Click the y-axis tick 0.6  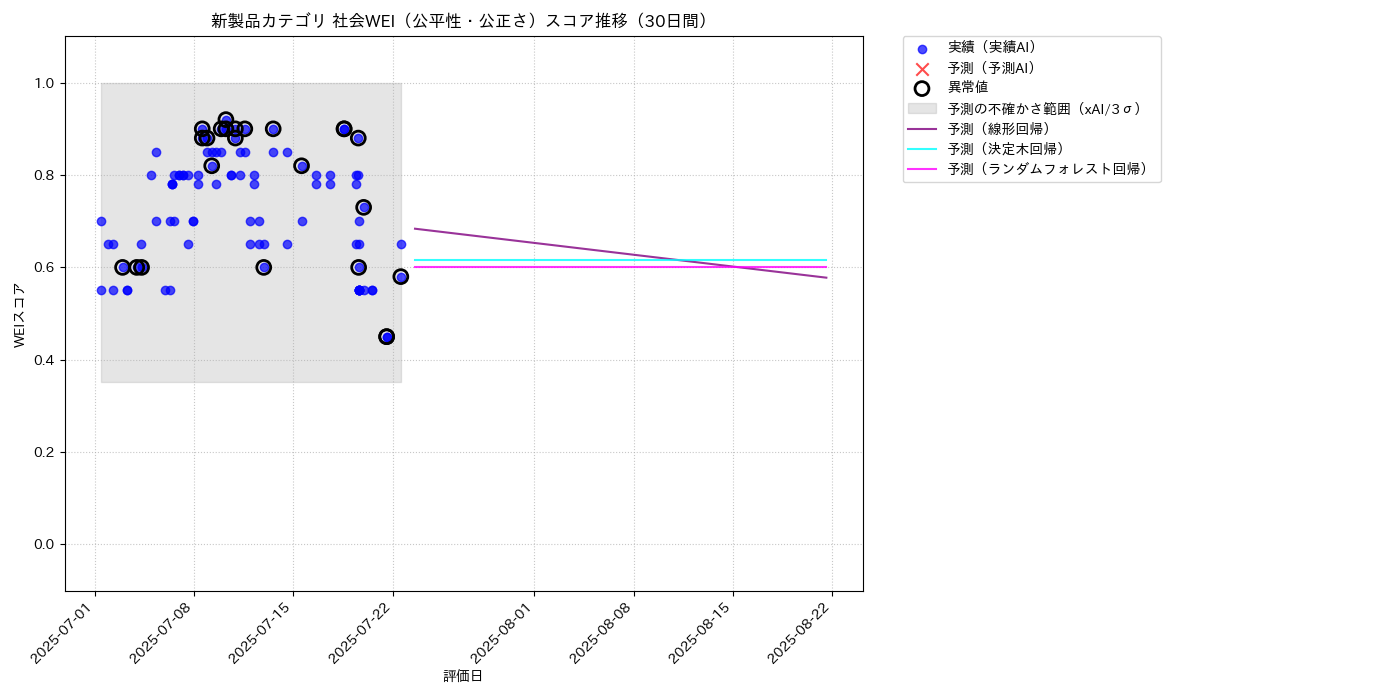click(x=45, y=268)
